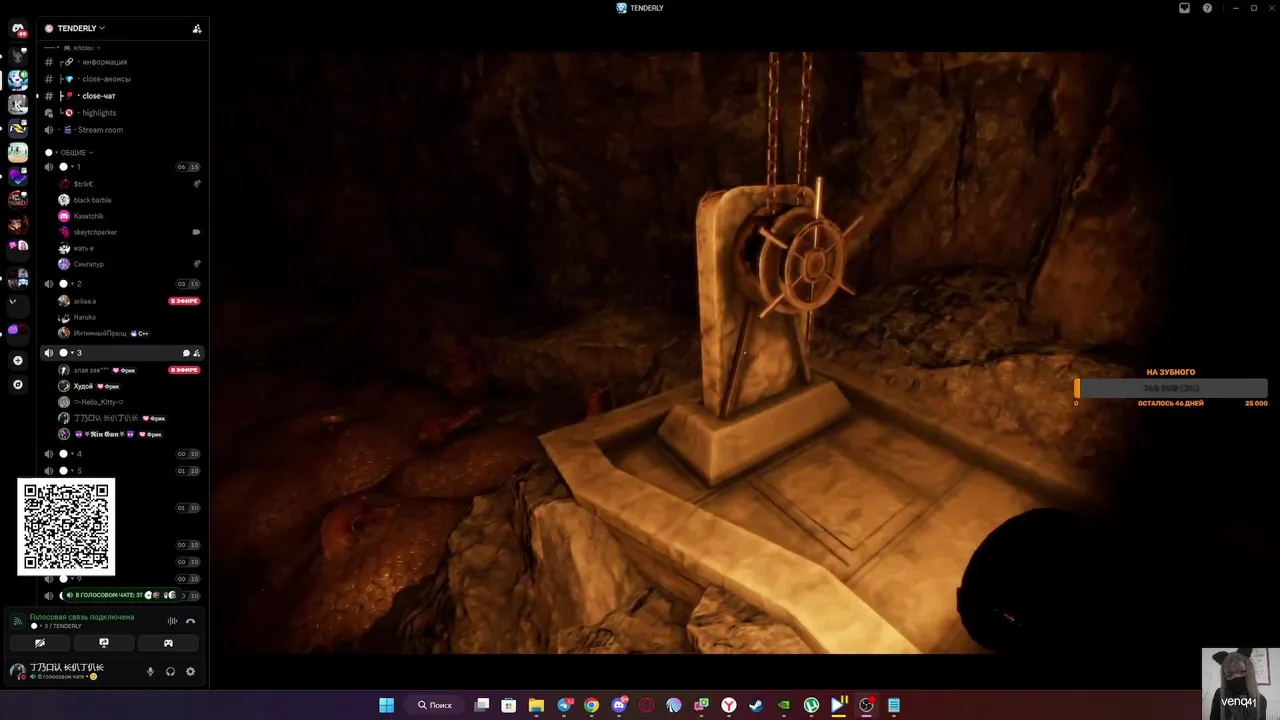
Task: Open Discord direct messages home icon
Action: tap(18, 30)
